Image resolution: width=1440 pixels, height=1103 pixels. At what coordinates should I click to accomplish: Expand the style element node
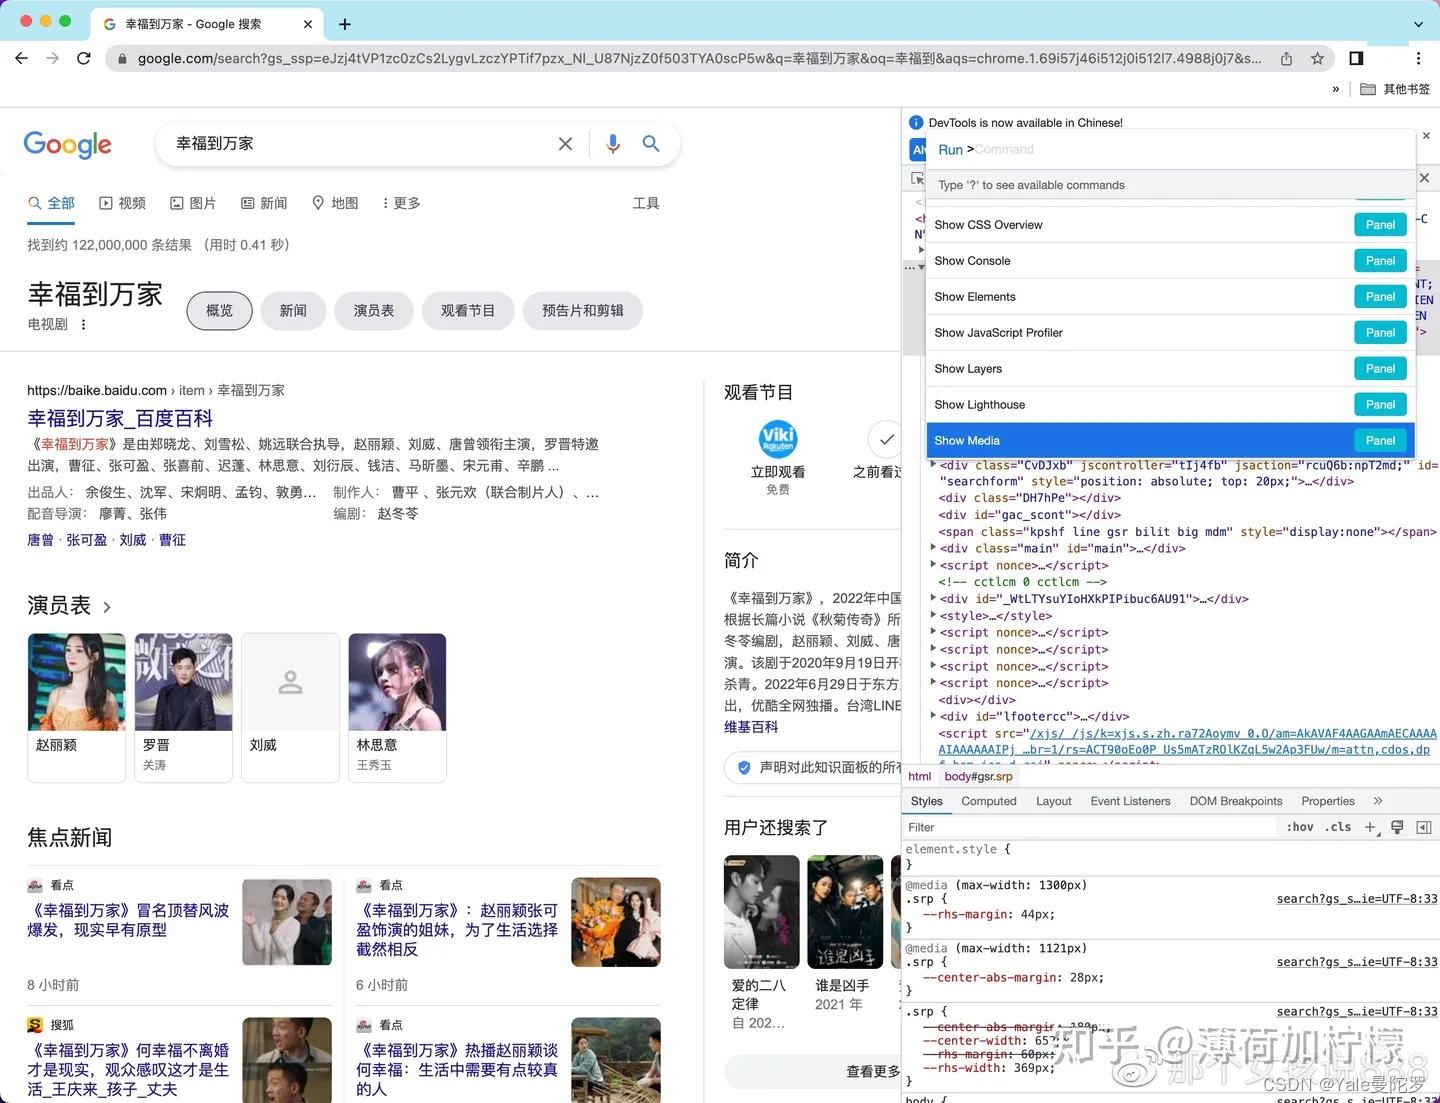[933, 616]
